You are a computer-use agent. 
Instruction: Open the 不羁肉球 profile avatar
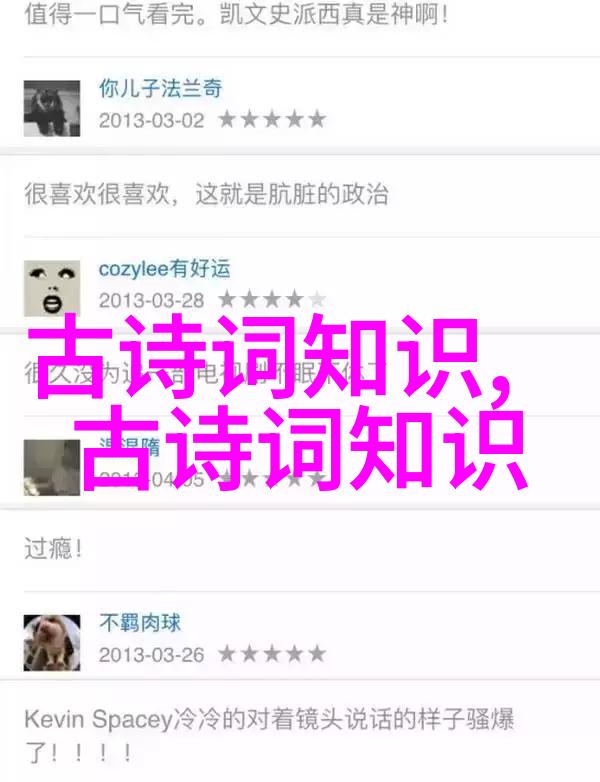pos(52,642)
